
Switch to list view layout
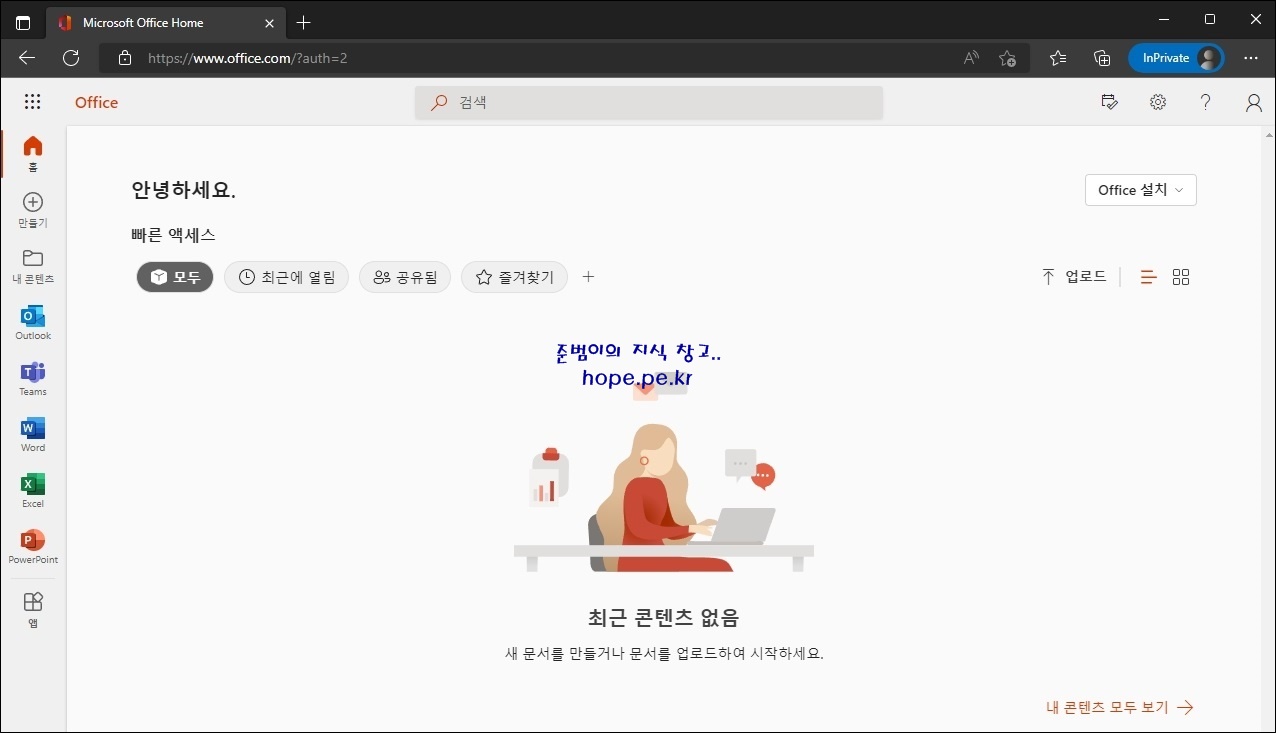click(1149, 277)
